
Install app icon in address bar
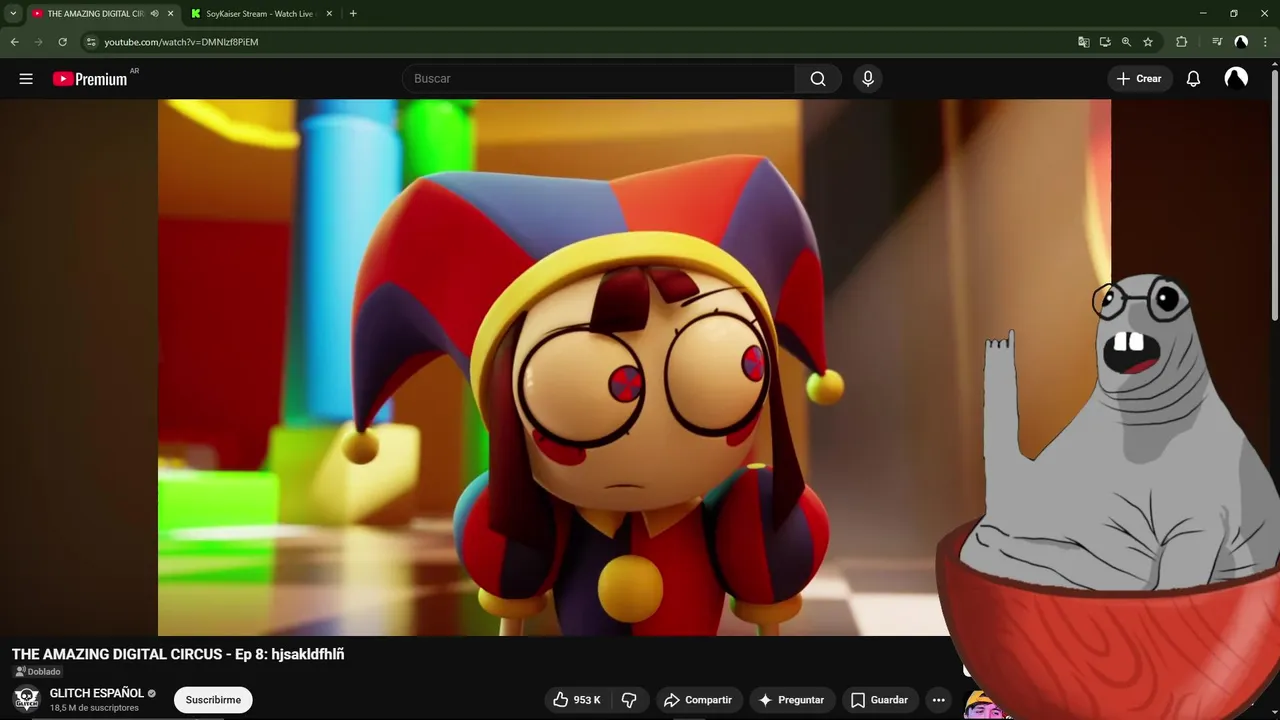1105,42
